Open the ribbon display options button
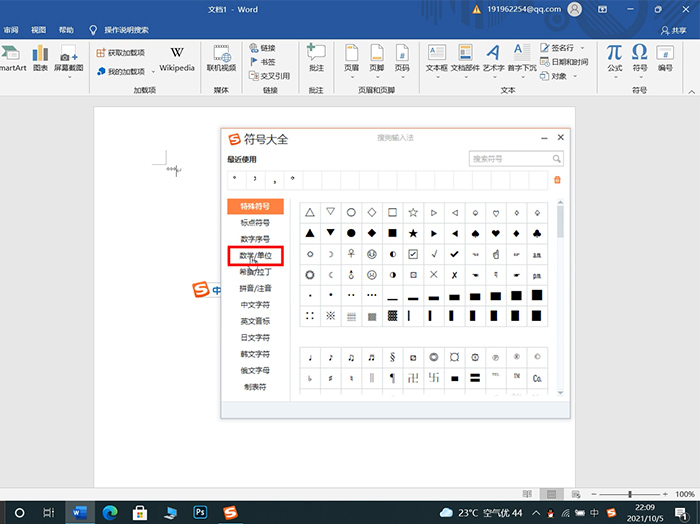The width and height of the screenshot is (700, 524). tap(602, 9)
